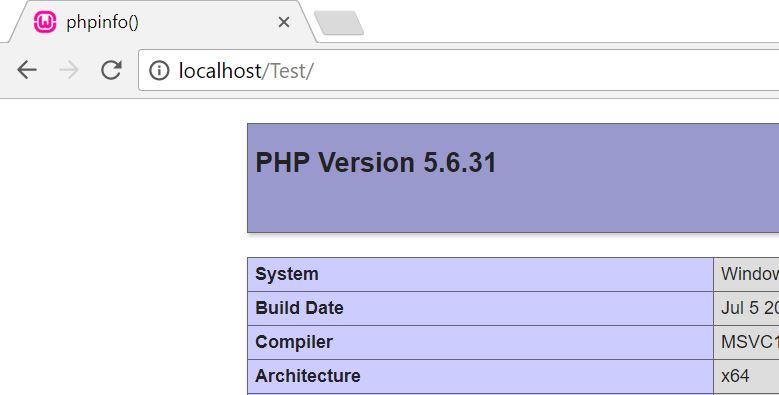
Task: Click the WampServer favicon on the tab
Action: (45, 22)
